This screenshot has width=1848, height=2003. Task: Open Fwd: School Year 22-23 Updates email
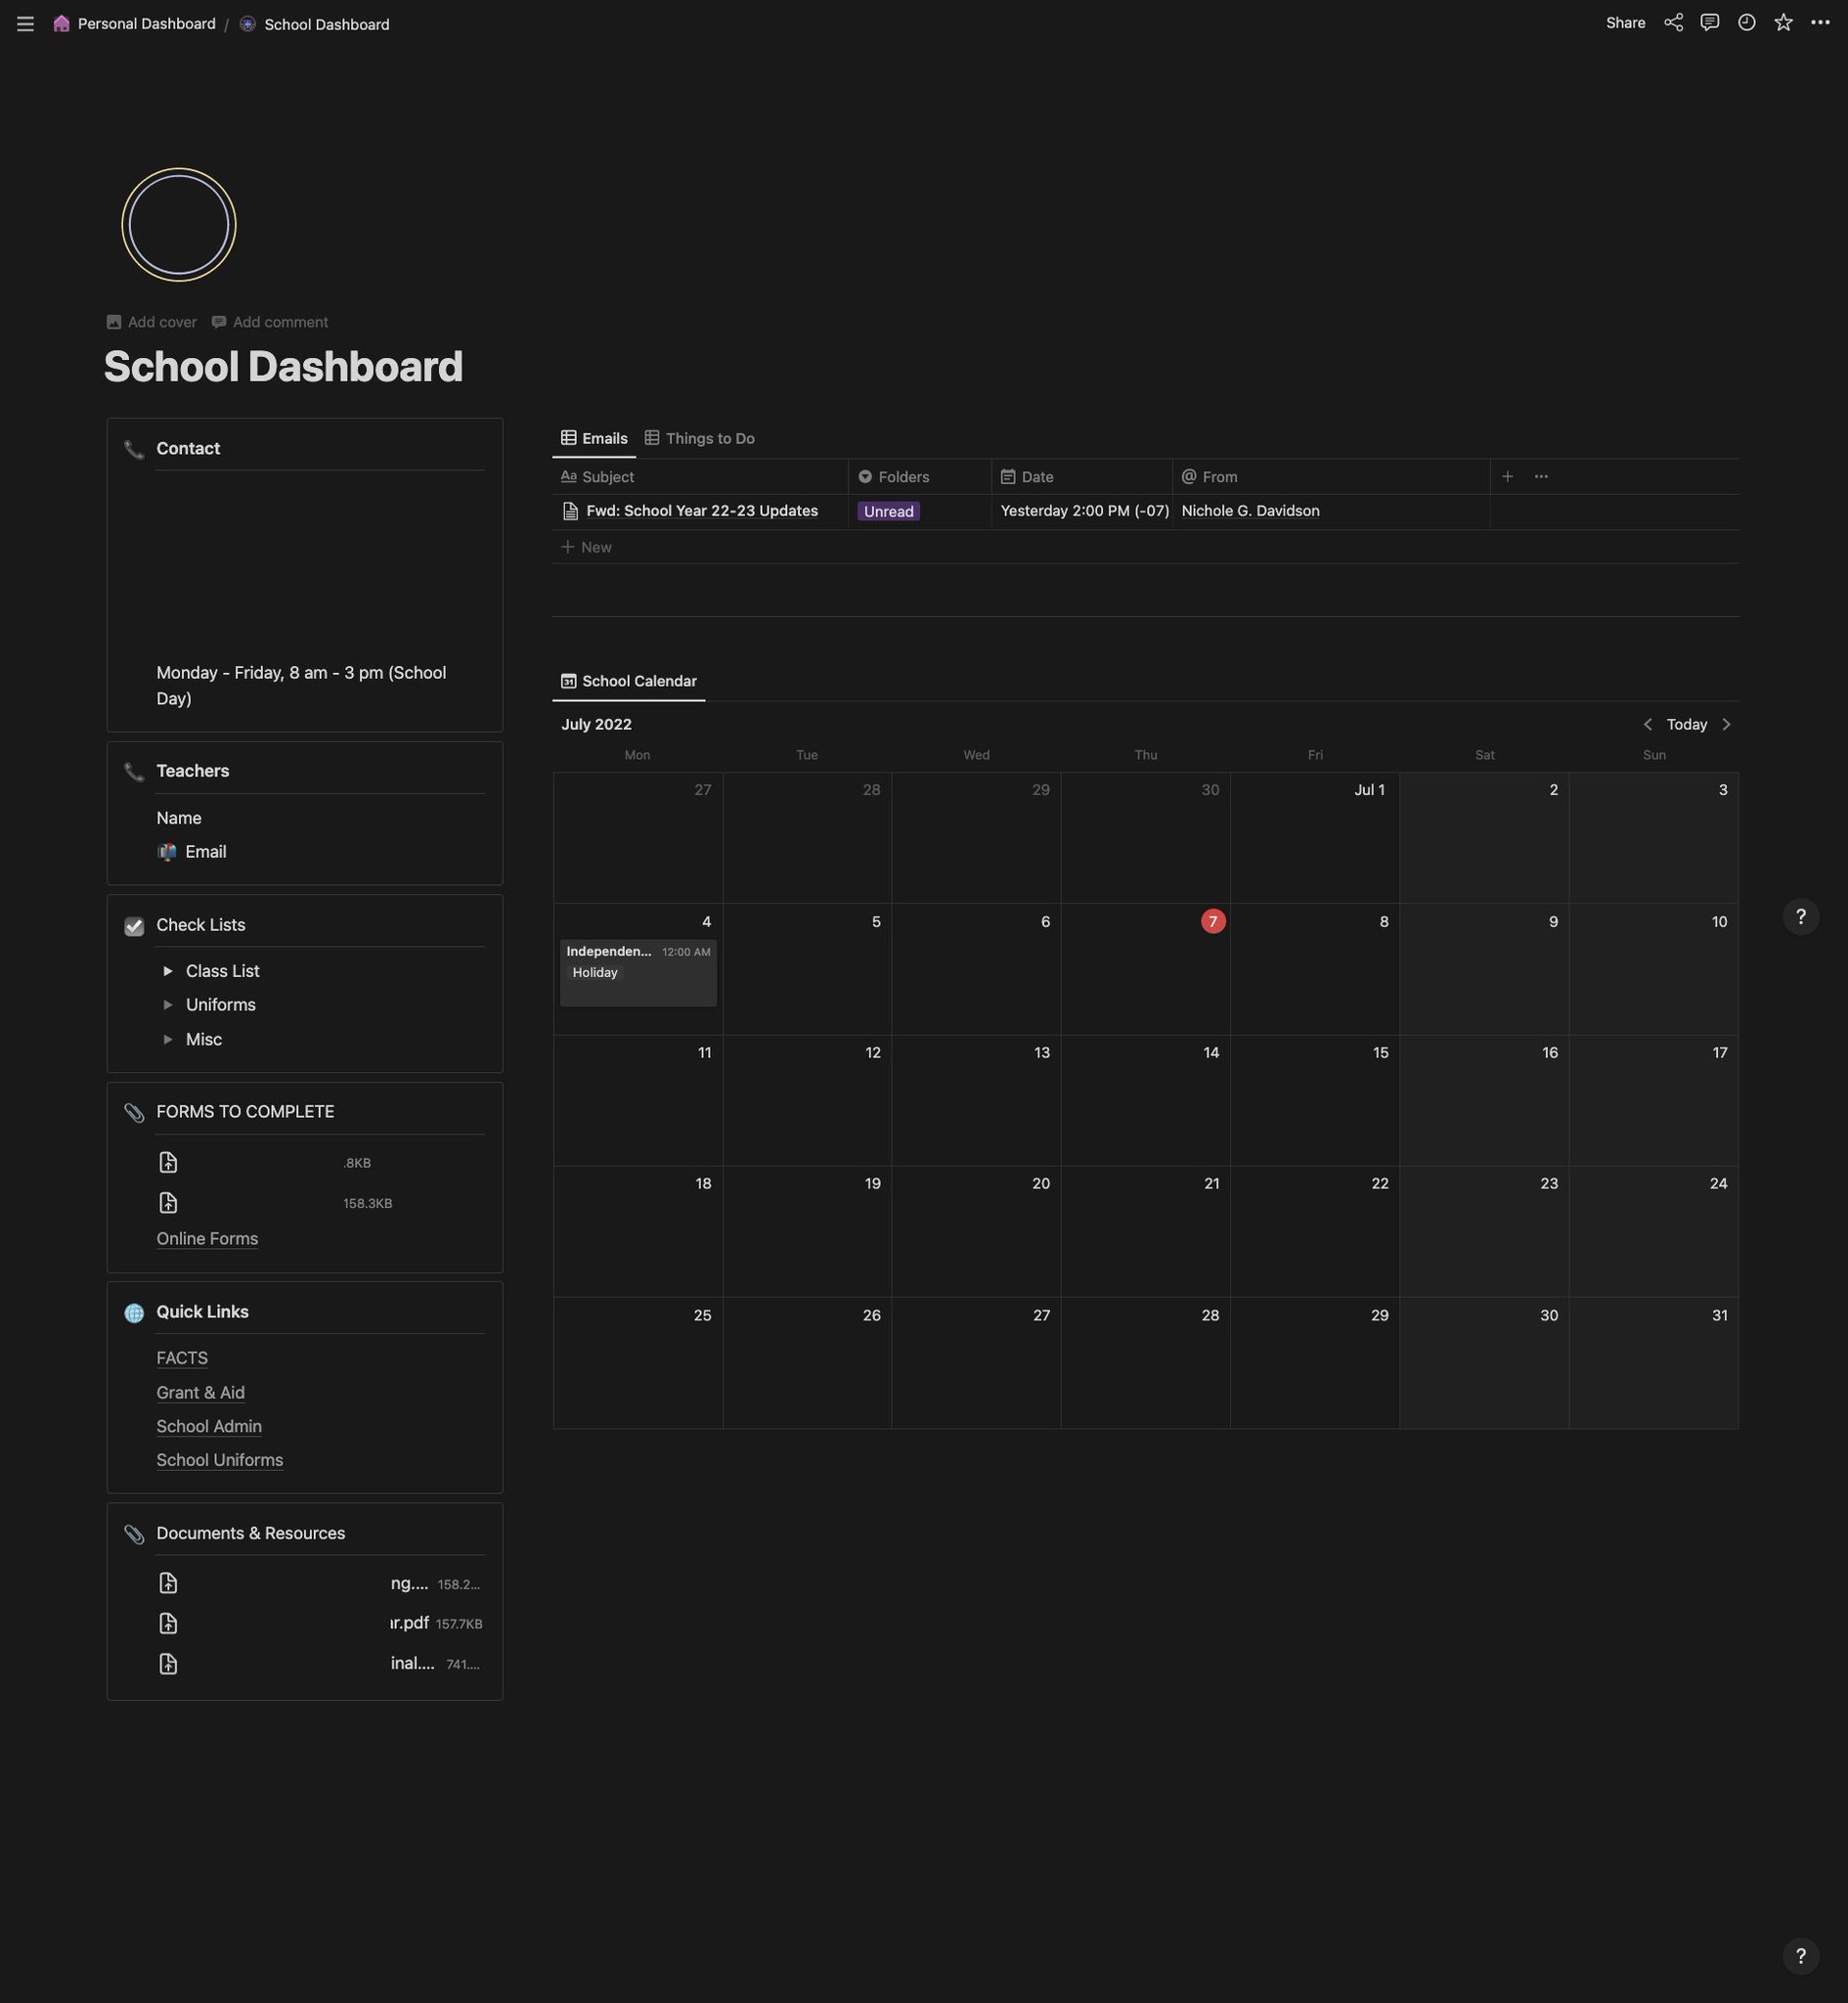[702, 511]
